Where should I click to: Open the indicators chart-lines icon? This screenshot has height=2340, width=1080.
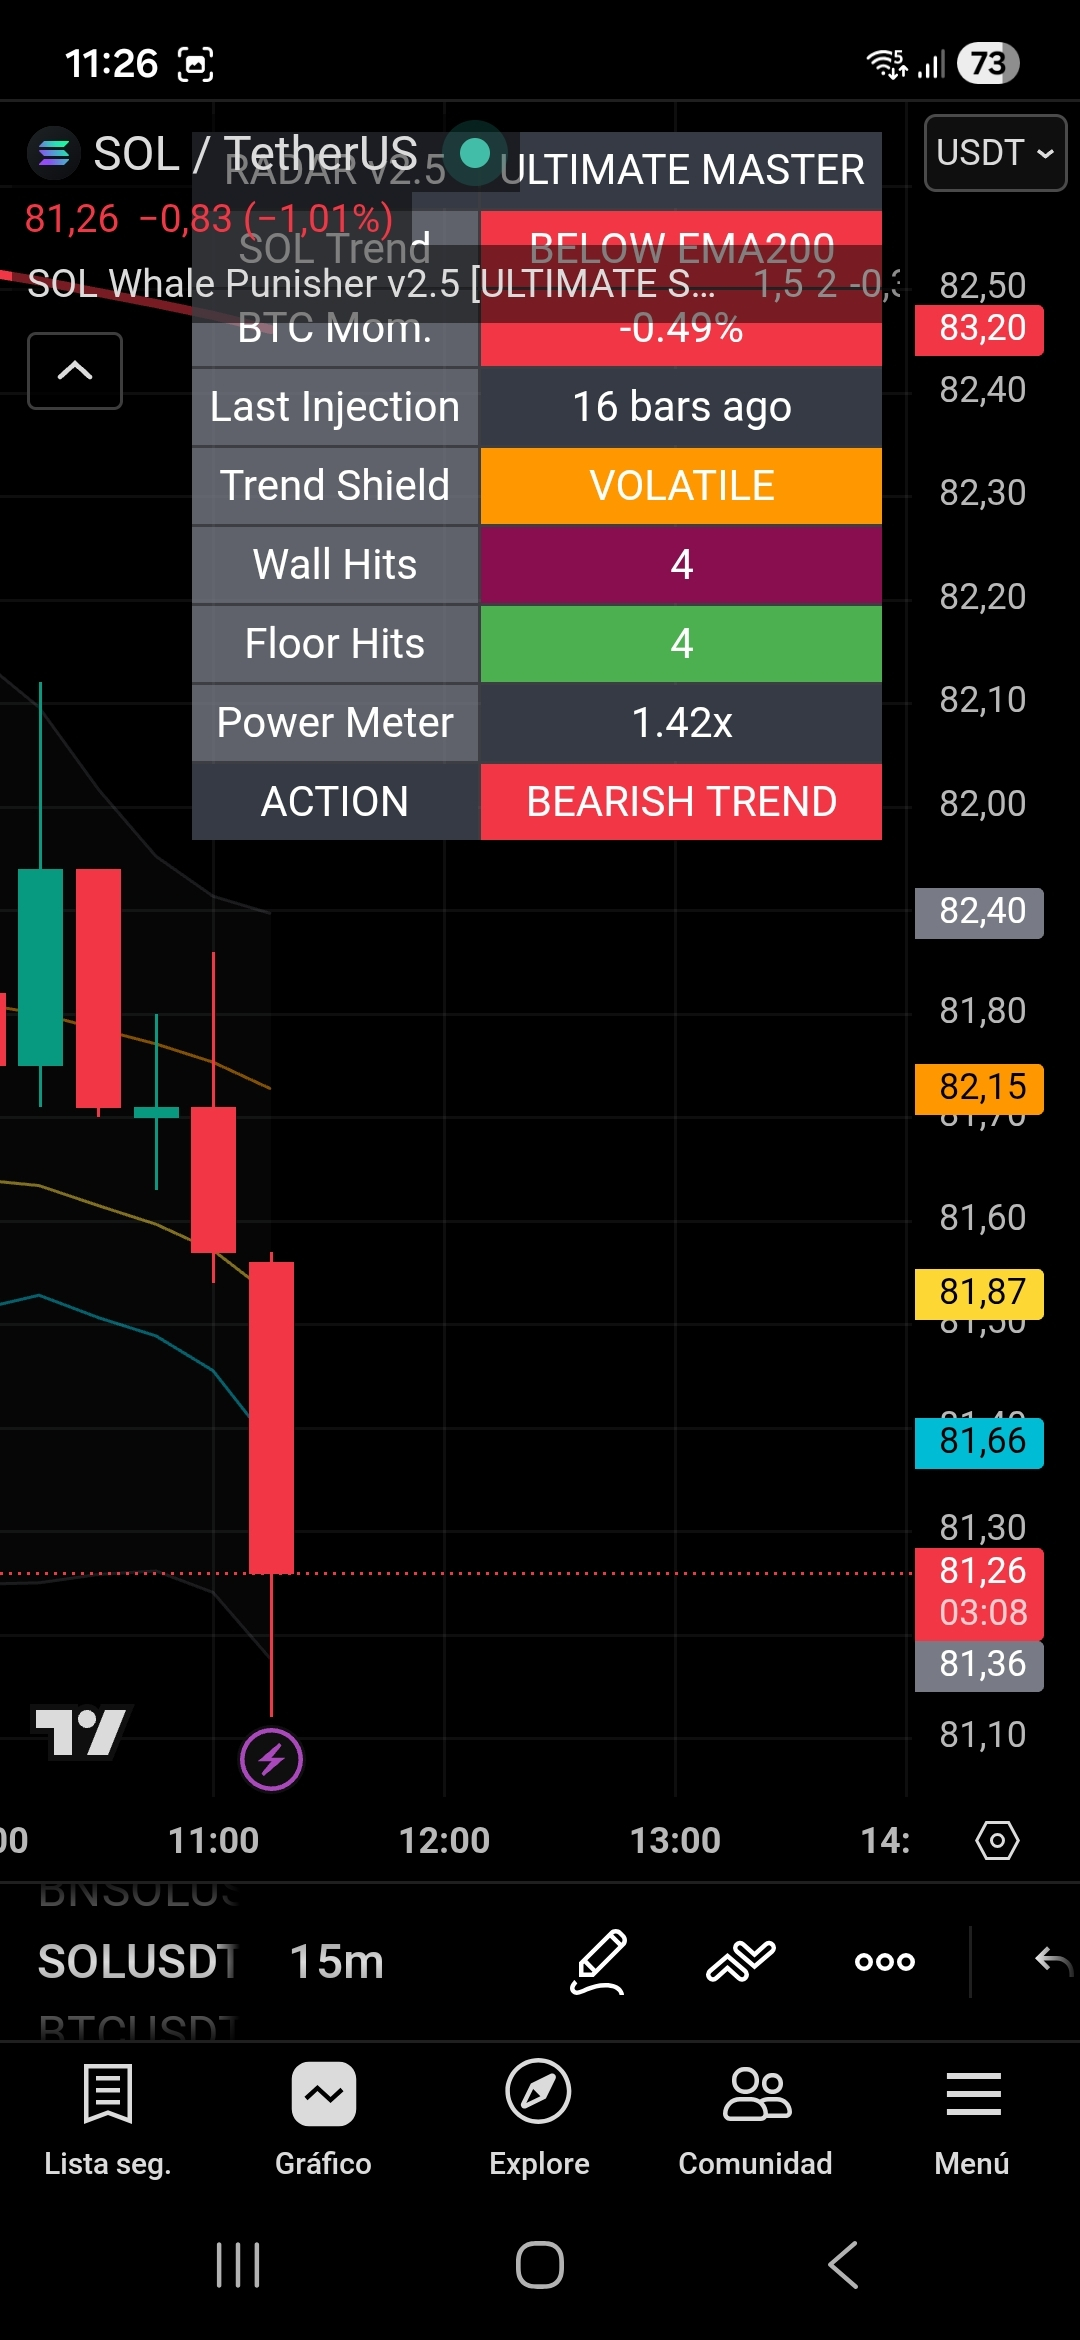click(x=740, y=1961)
